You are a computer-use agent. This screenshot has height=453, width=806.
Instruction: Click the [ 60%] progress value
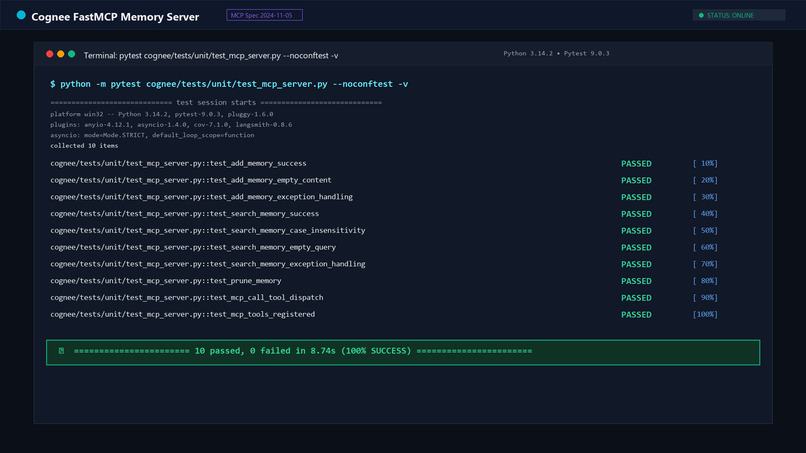705,247
